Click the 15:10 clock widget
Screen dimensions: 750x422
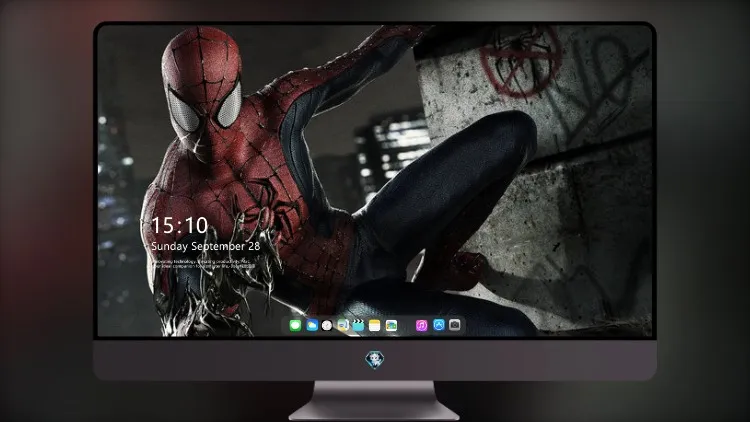(x=180, y=225)
